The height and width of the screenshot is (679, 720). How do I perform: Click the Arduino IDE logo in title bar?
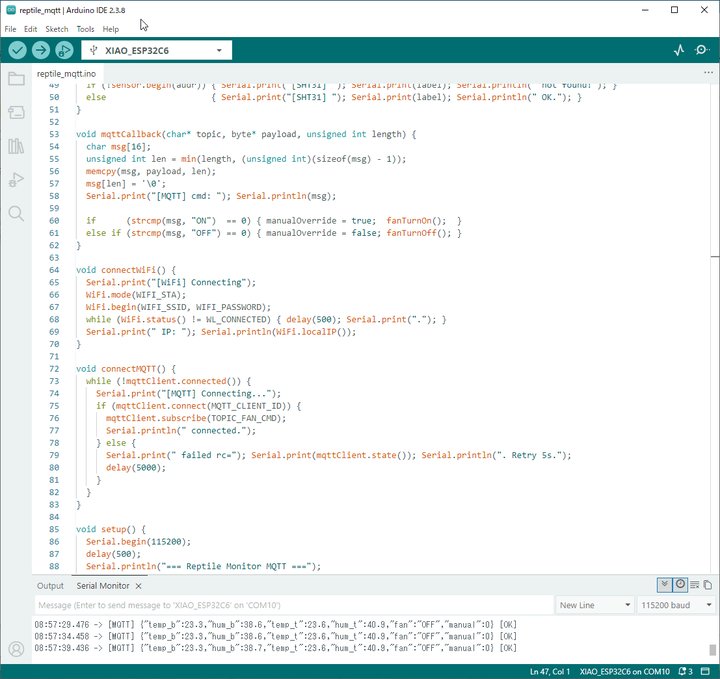(x=11, y=10)
